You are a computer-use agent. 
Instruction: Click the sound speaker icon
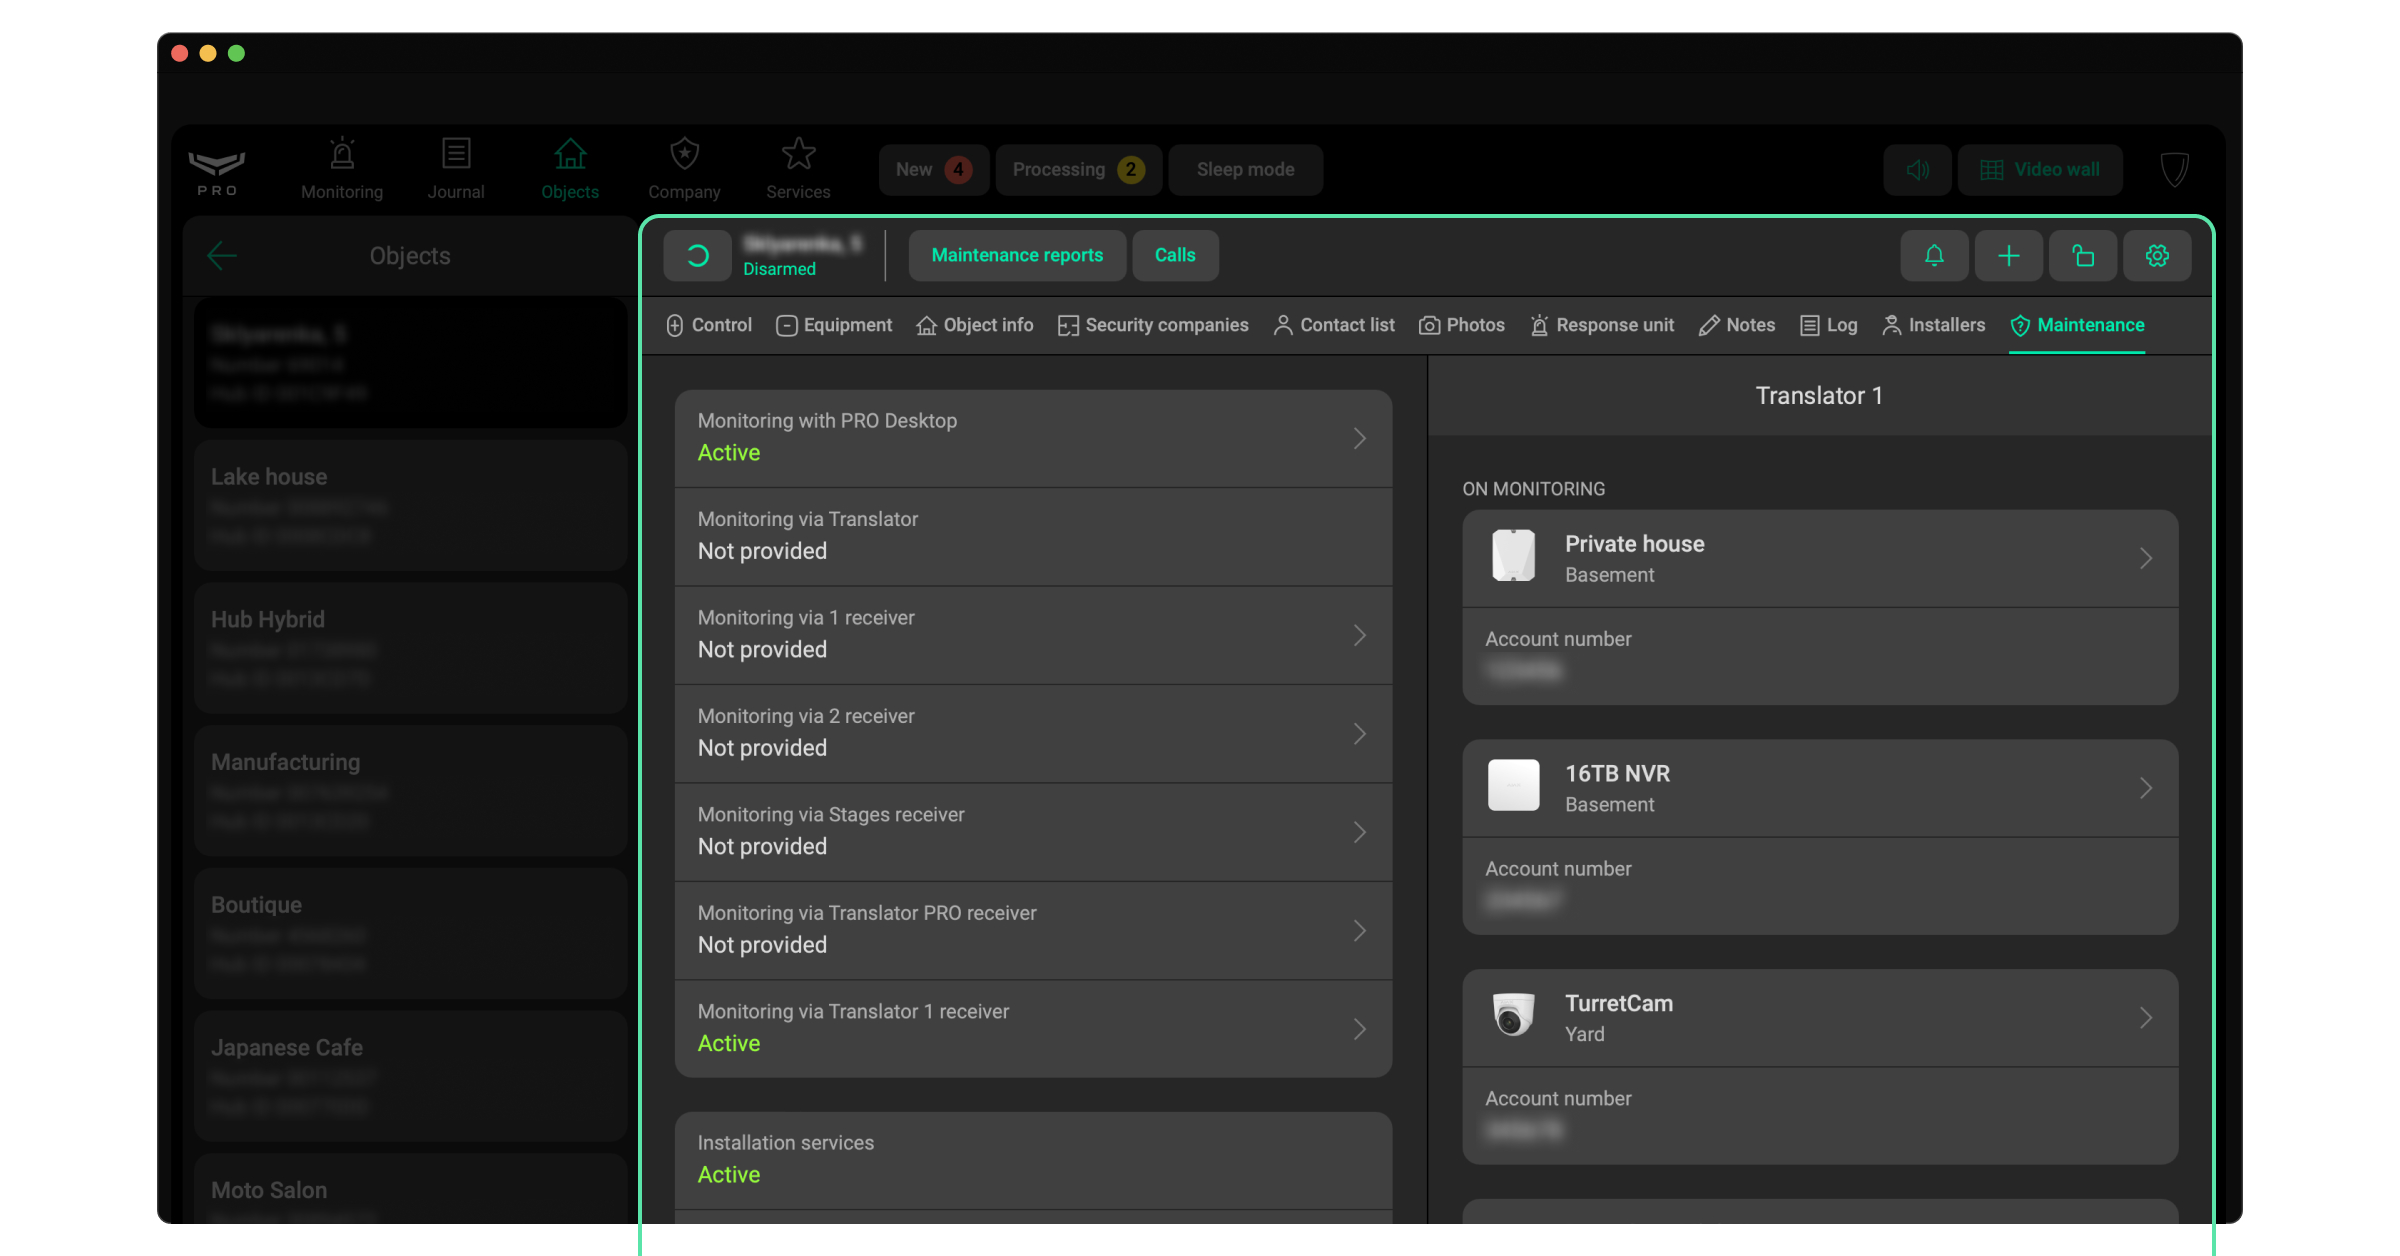coord(1917,170)
